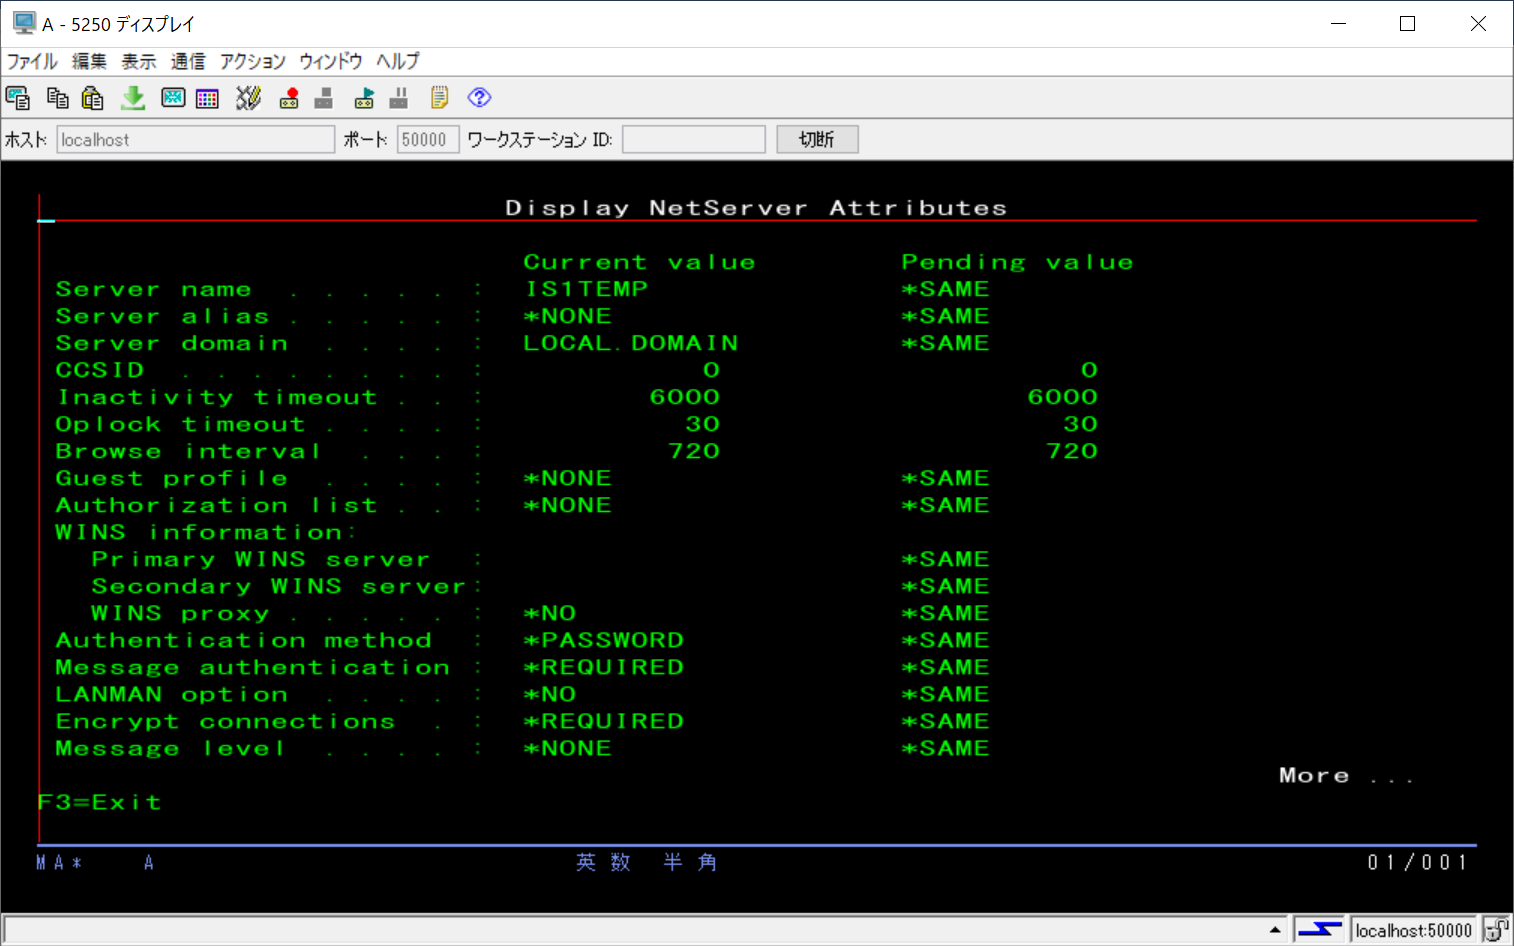The image size is (1514, 946).
Task: Click the gray pause macro icon
Action: click(x=399, y=98)
